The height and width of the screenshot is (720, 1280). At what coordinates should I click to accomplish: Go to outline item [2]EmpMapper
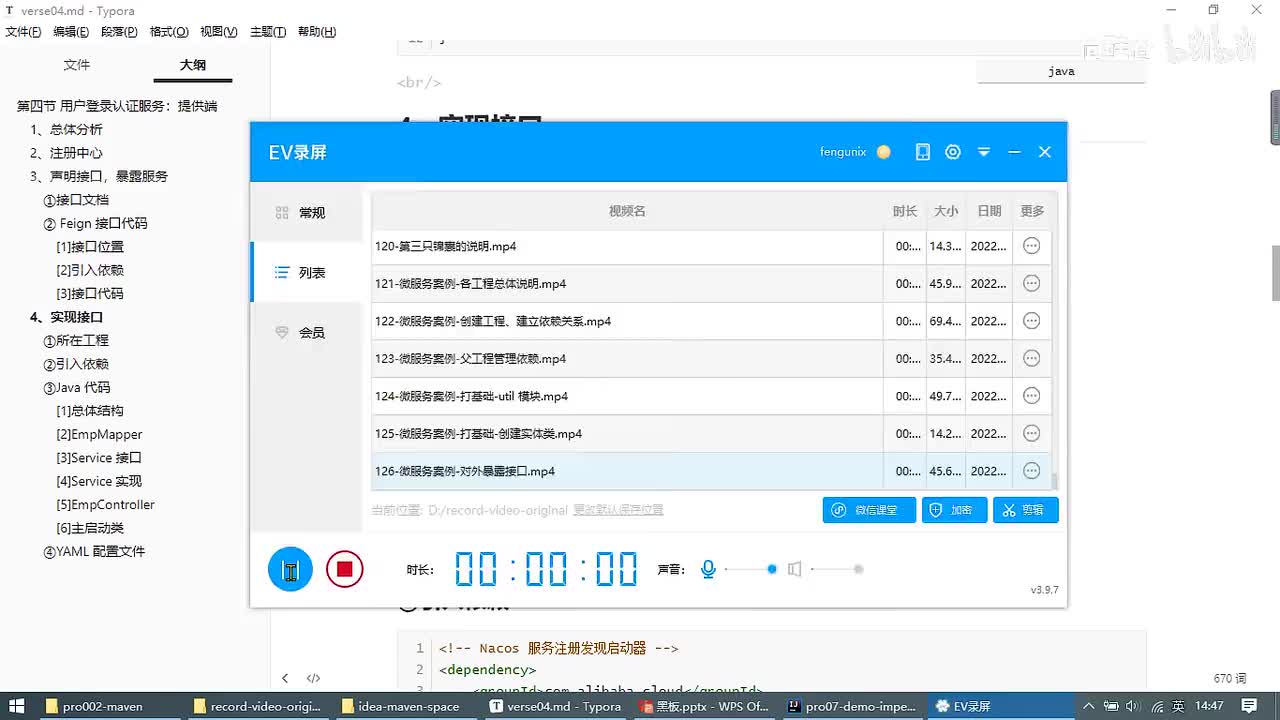(99, 434)
